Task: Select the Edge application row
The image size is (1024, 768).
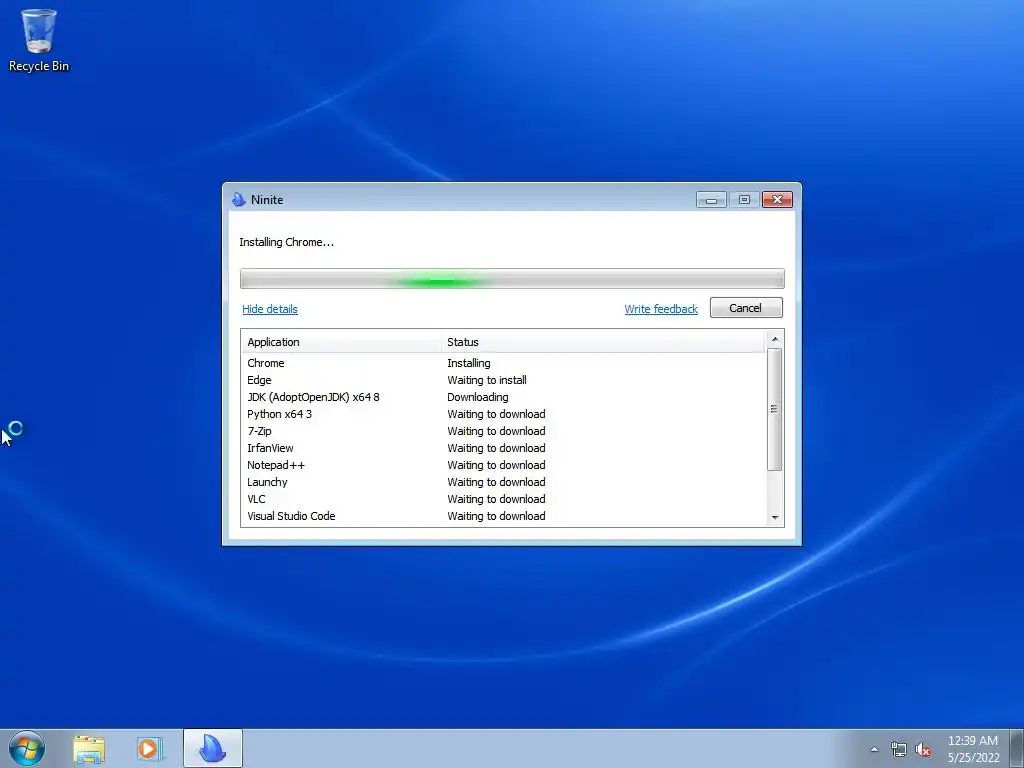Action: click(503, 380)
